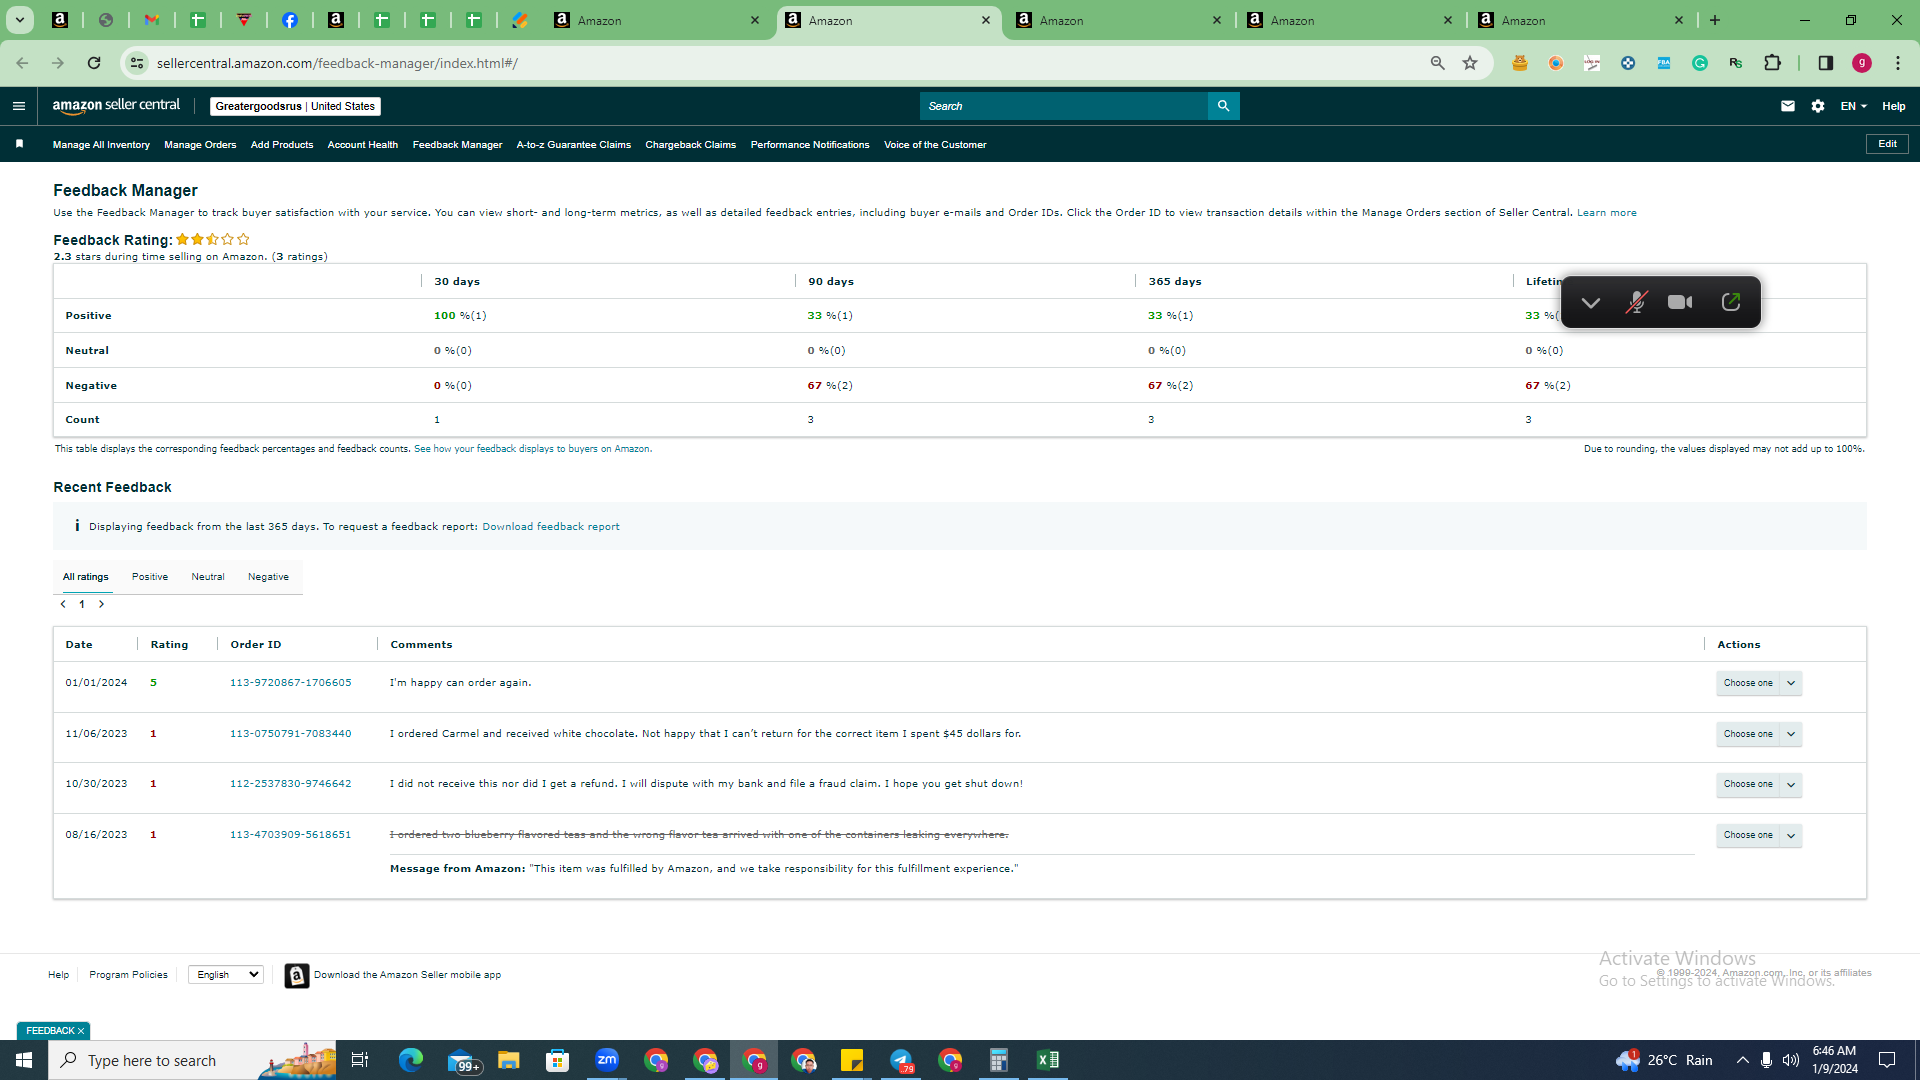Open the Amazon Seller mobile app icon
Screen dimensions: 1920x1080
click(x=297, y=975)
